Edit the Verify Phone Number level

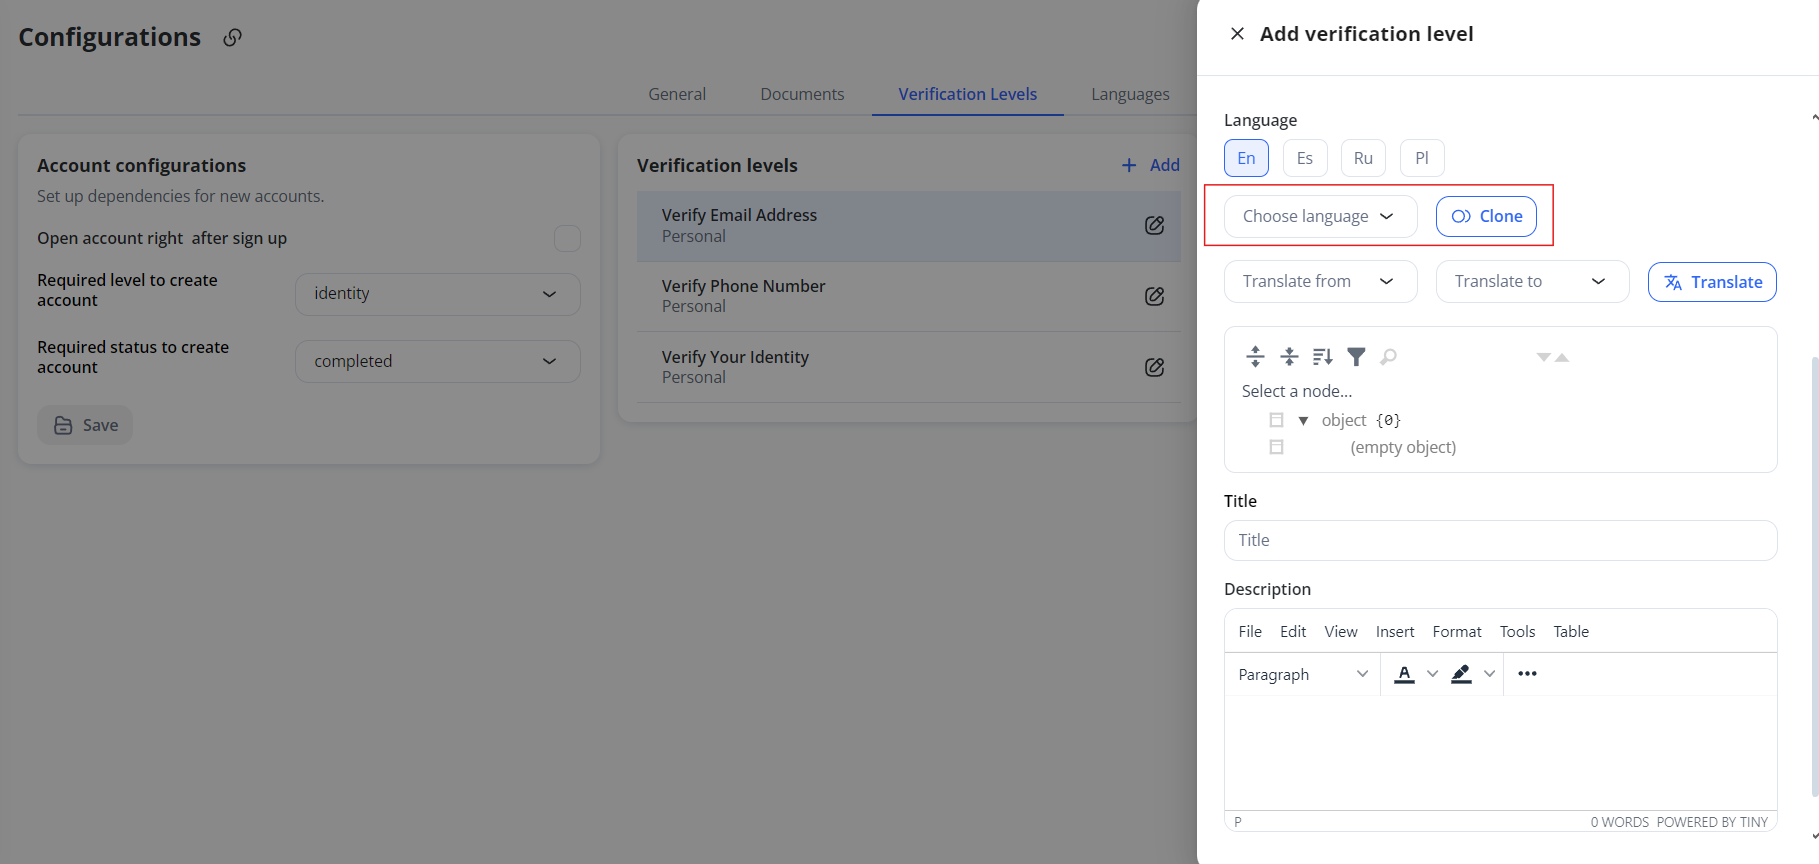[1154, 296]
